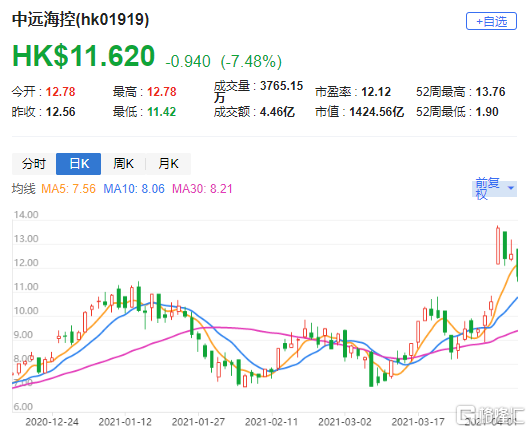The image size is (531, 432).
Task: Click the stock title 中远海控(hk01919)
Action: (81, 19)
